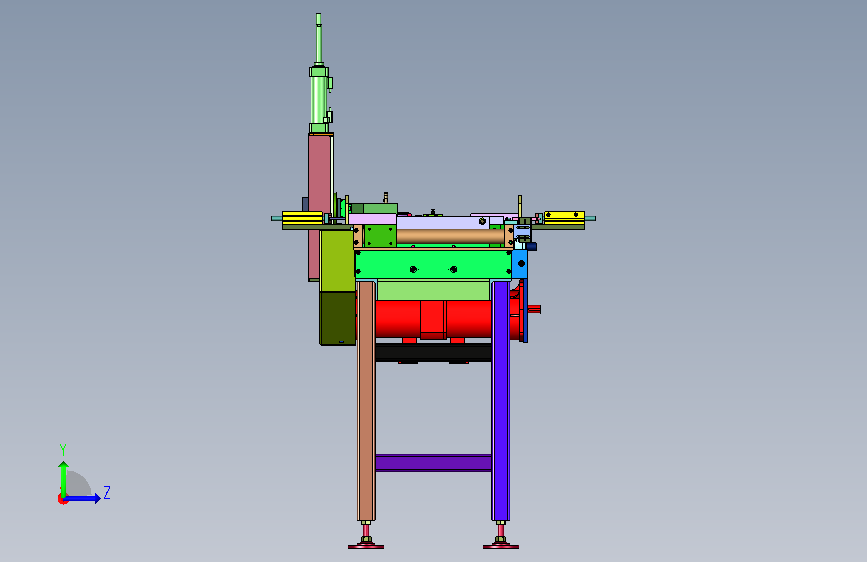This screenshot has width=867, height=562.
Task: Select the brown left support leg
Action: (365, 401)
